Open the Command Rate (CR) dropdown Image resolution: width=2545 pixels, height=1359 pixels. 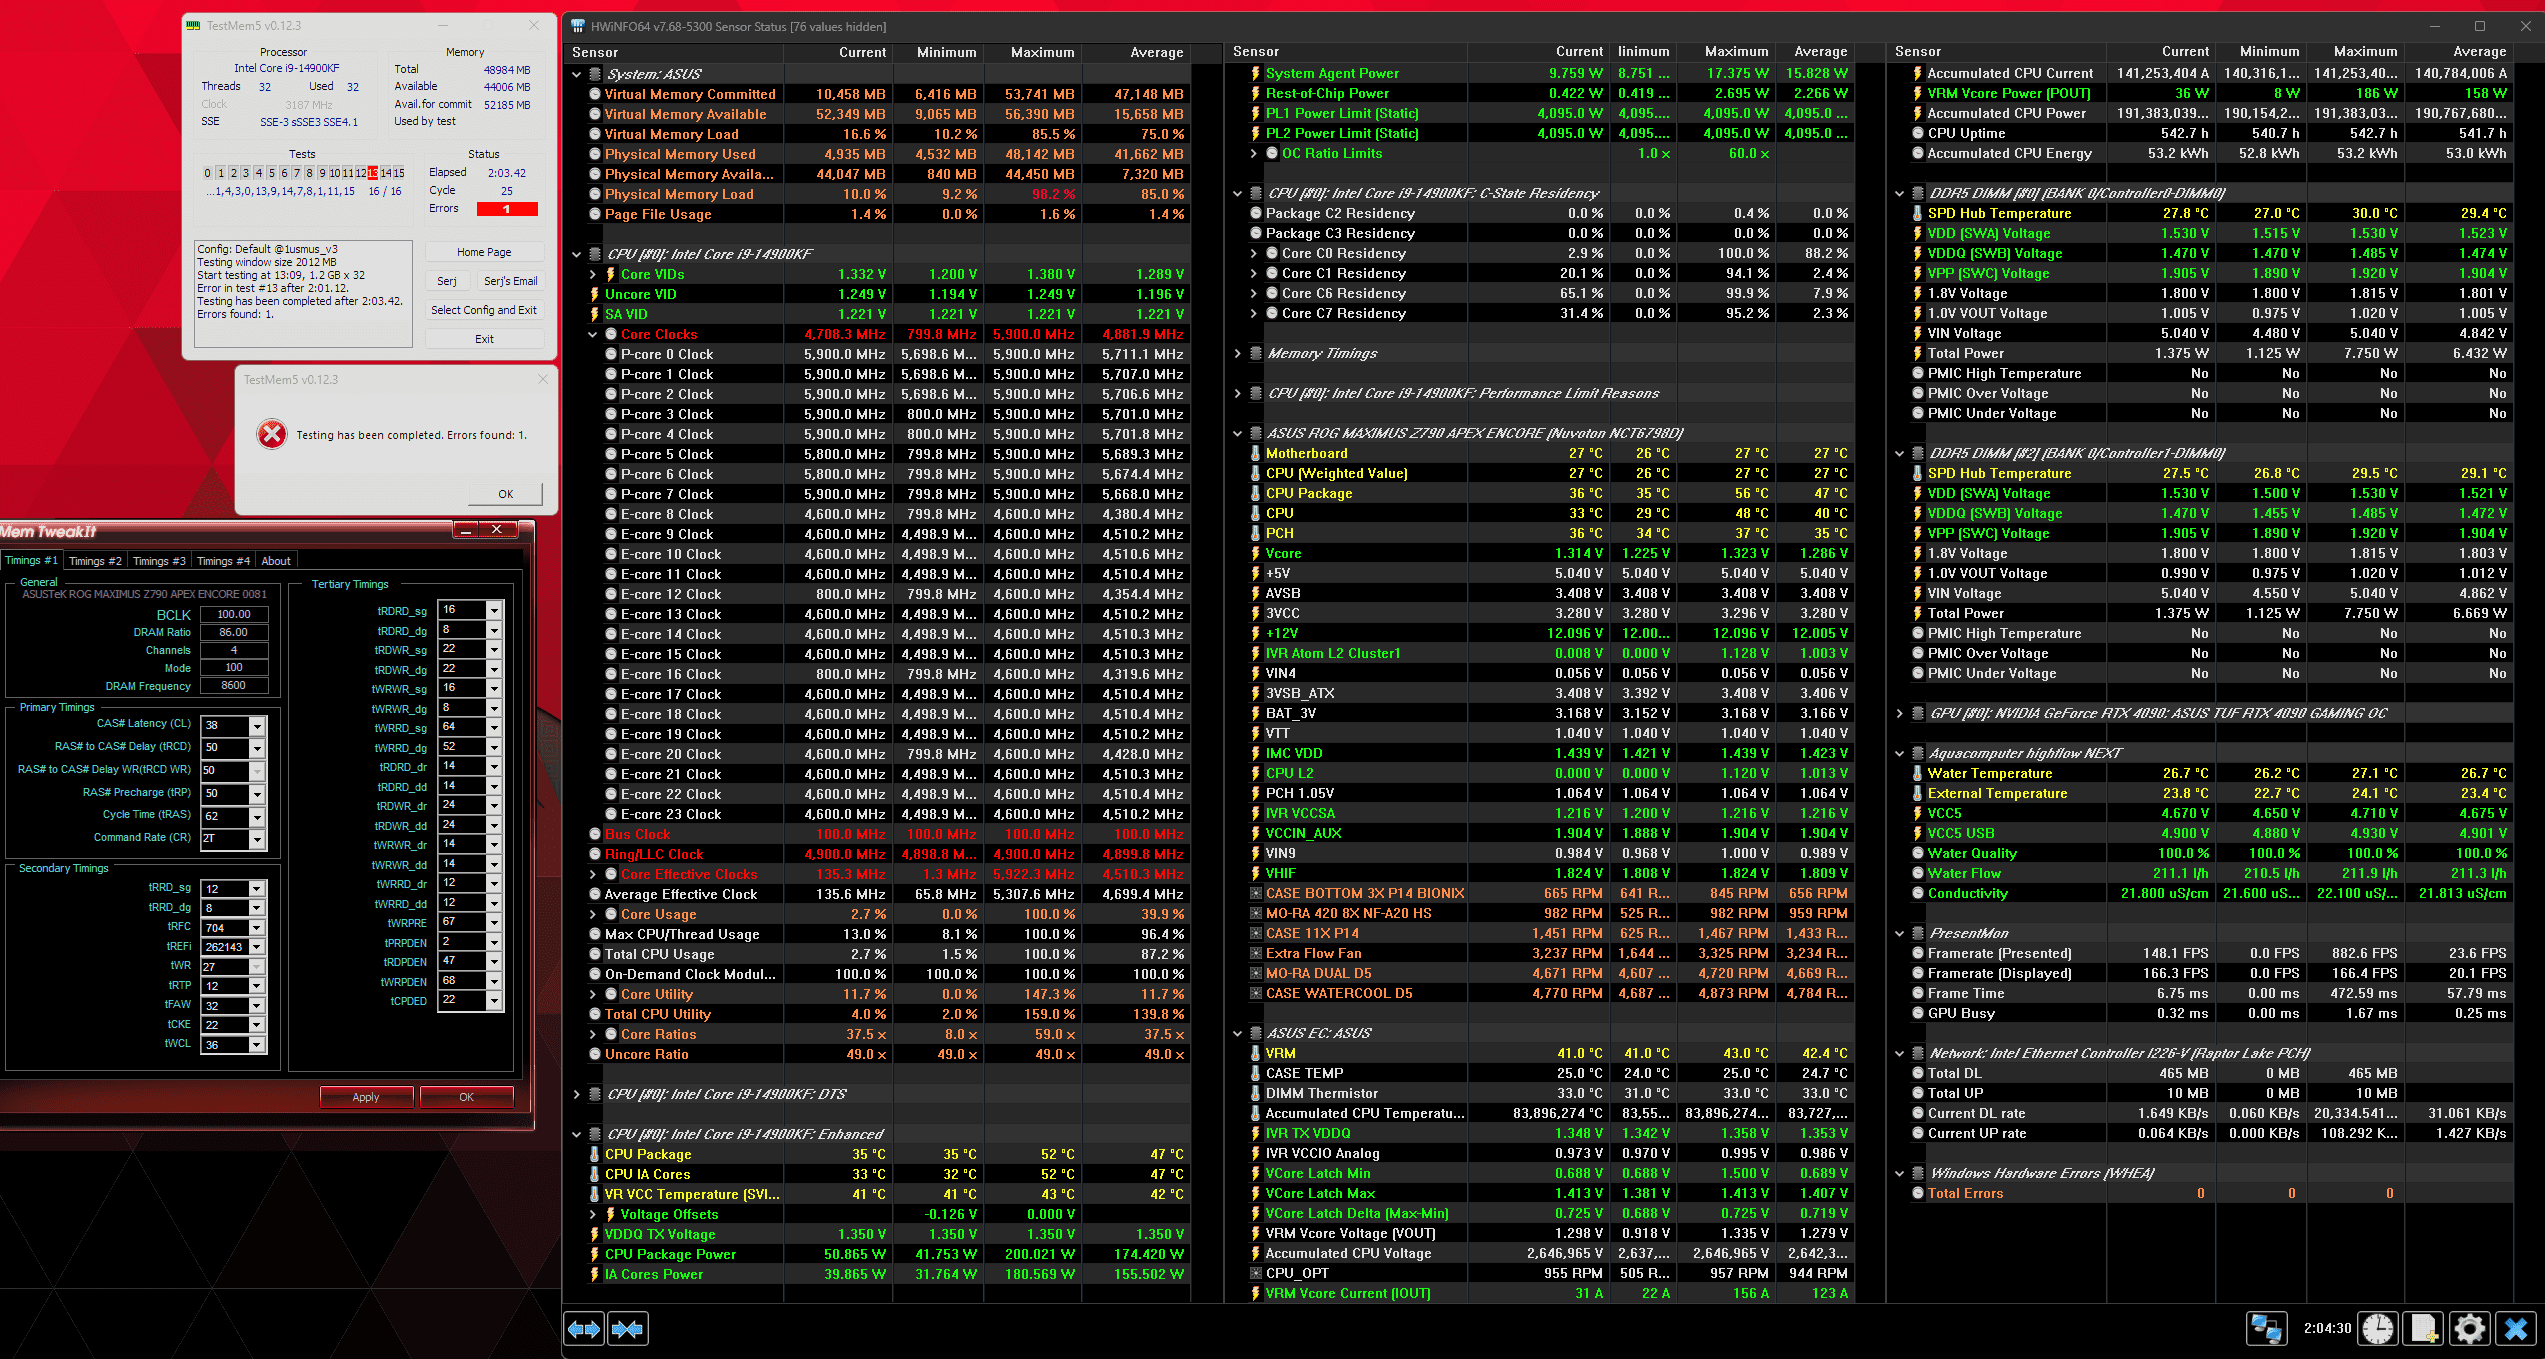pos(257,839)
